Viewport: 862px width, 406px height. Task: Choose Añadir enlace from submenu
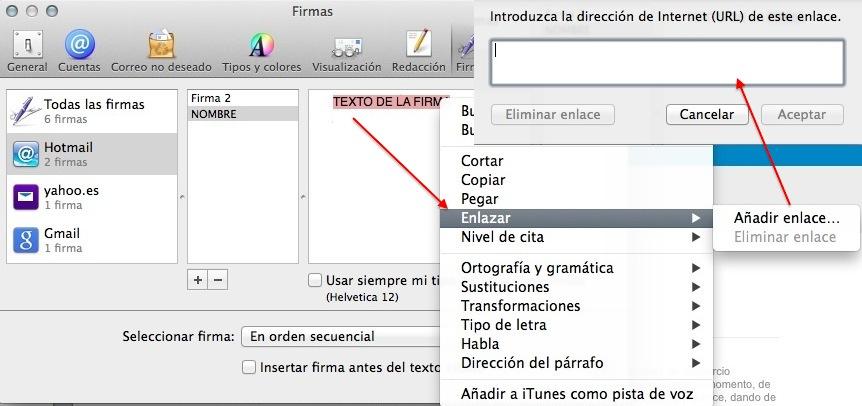coord(786,218)
